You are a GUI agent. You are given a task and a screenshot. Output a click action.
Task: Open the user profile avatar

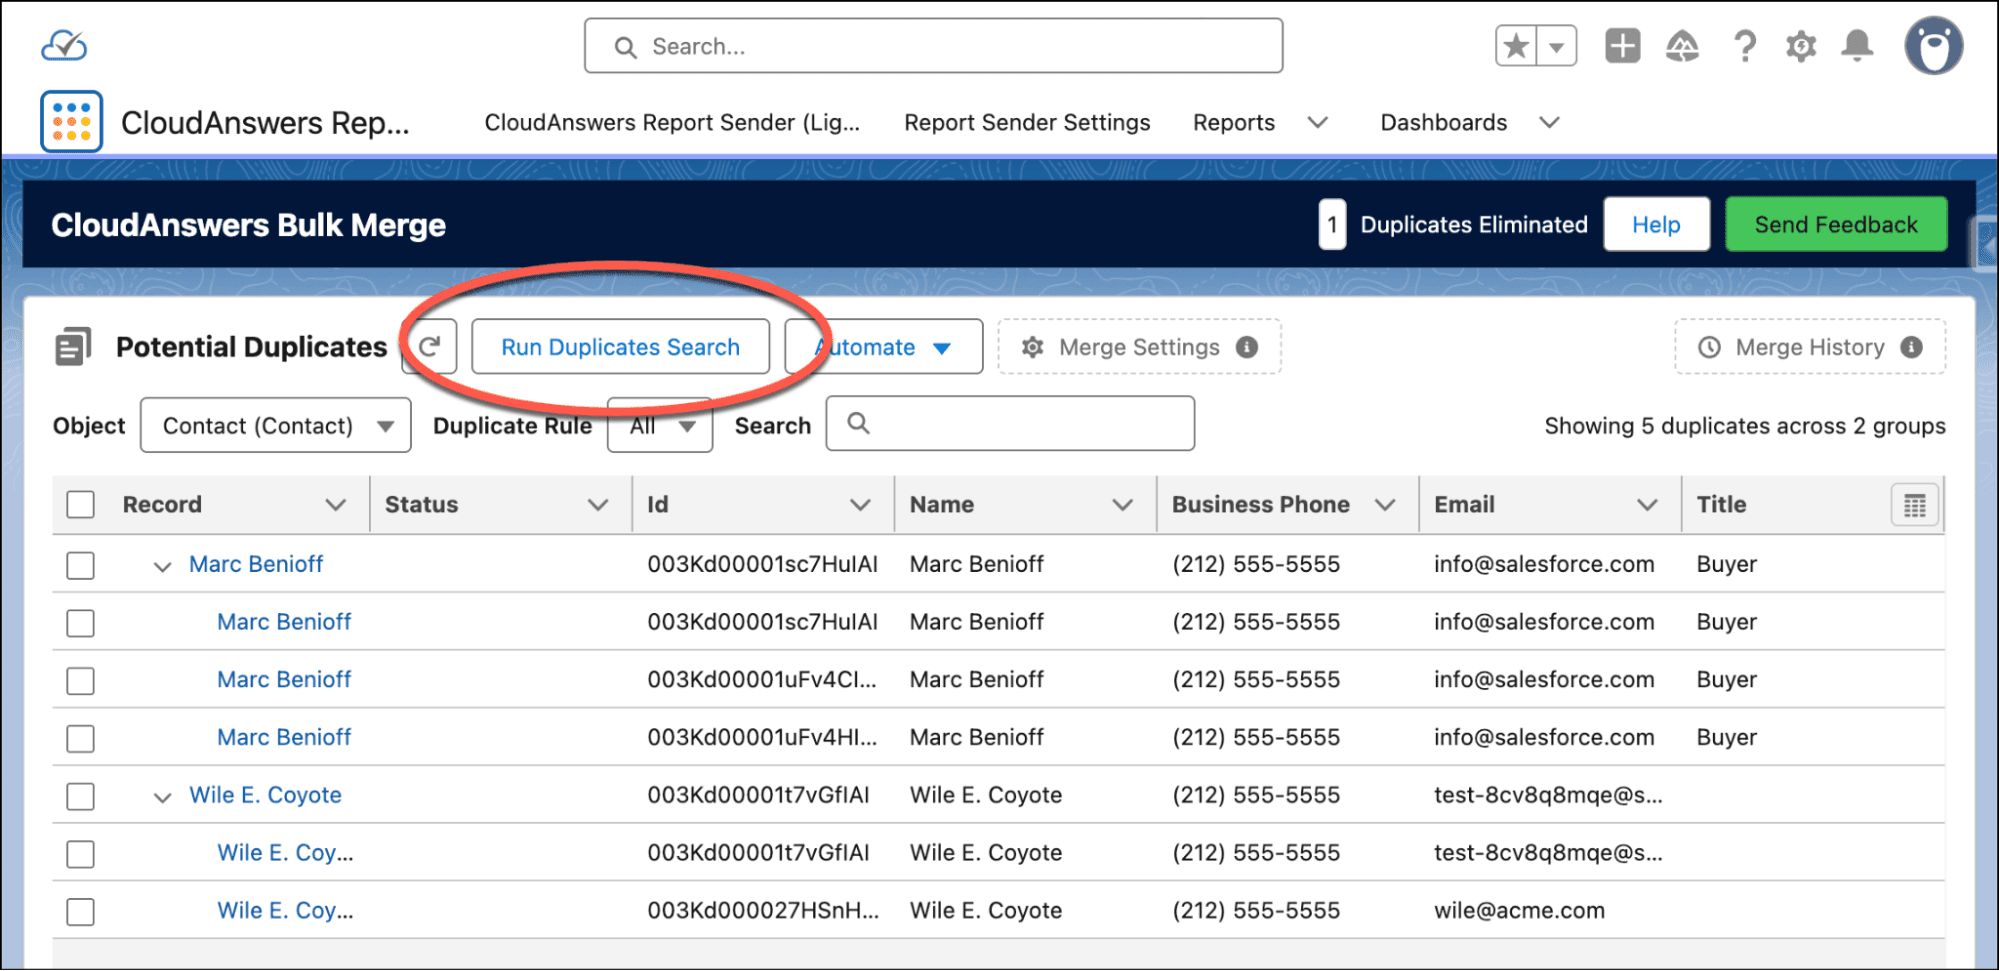coord(1933,45)
